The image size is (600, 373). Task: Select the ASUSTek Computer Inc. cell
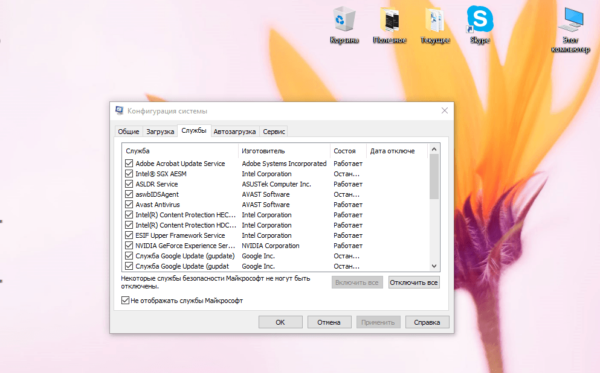coord(276,184)
